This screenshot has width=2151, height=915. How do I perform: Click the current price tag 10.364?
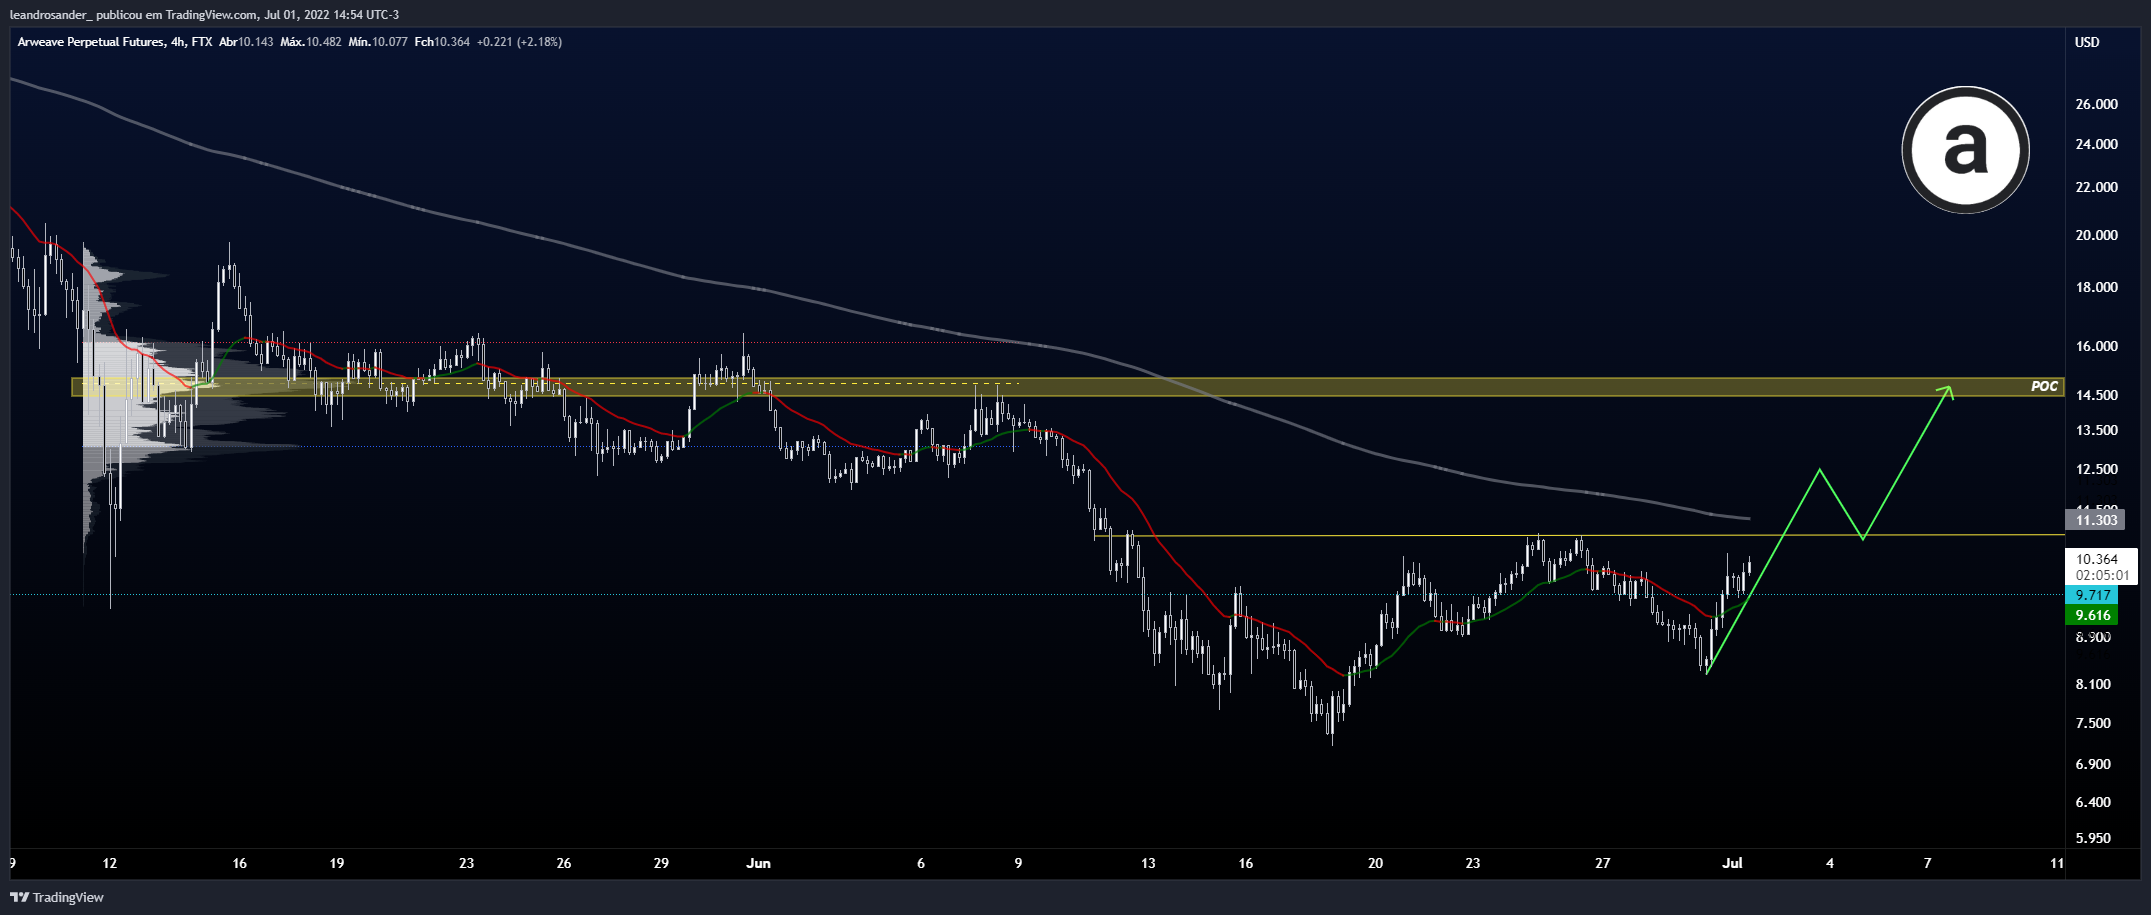coord(2096,559)
